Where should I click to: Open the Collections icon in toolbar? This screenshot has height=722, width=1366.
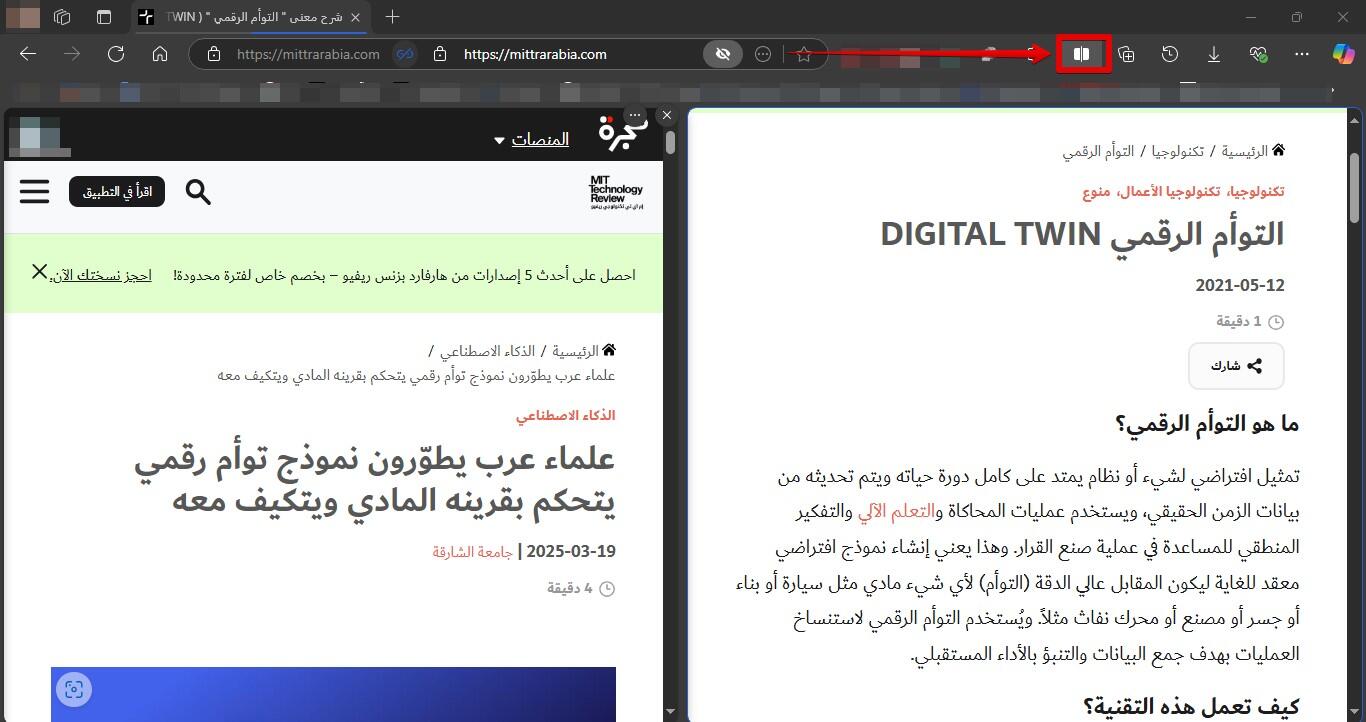pos(1126,54)
